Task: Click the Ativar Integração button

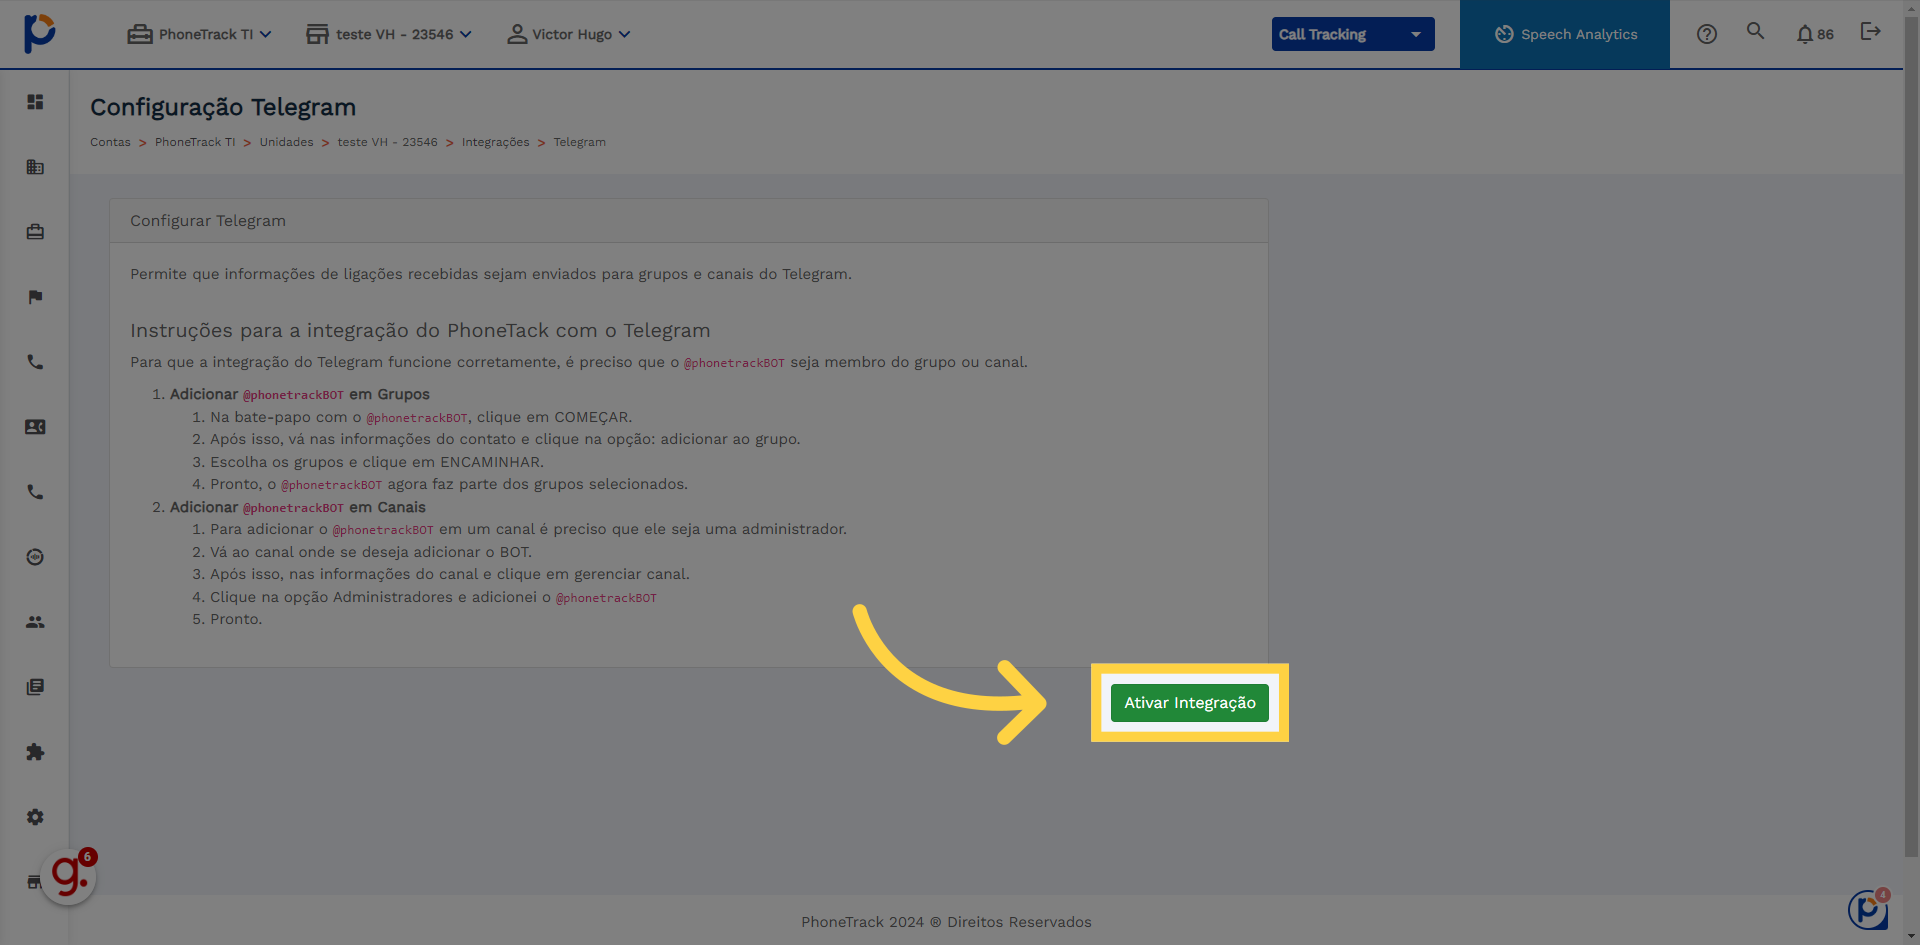Action: pyautogui.click(x=1190, y=703)
